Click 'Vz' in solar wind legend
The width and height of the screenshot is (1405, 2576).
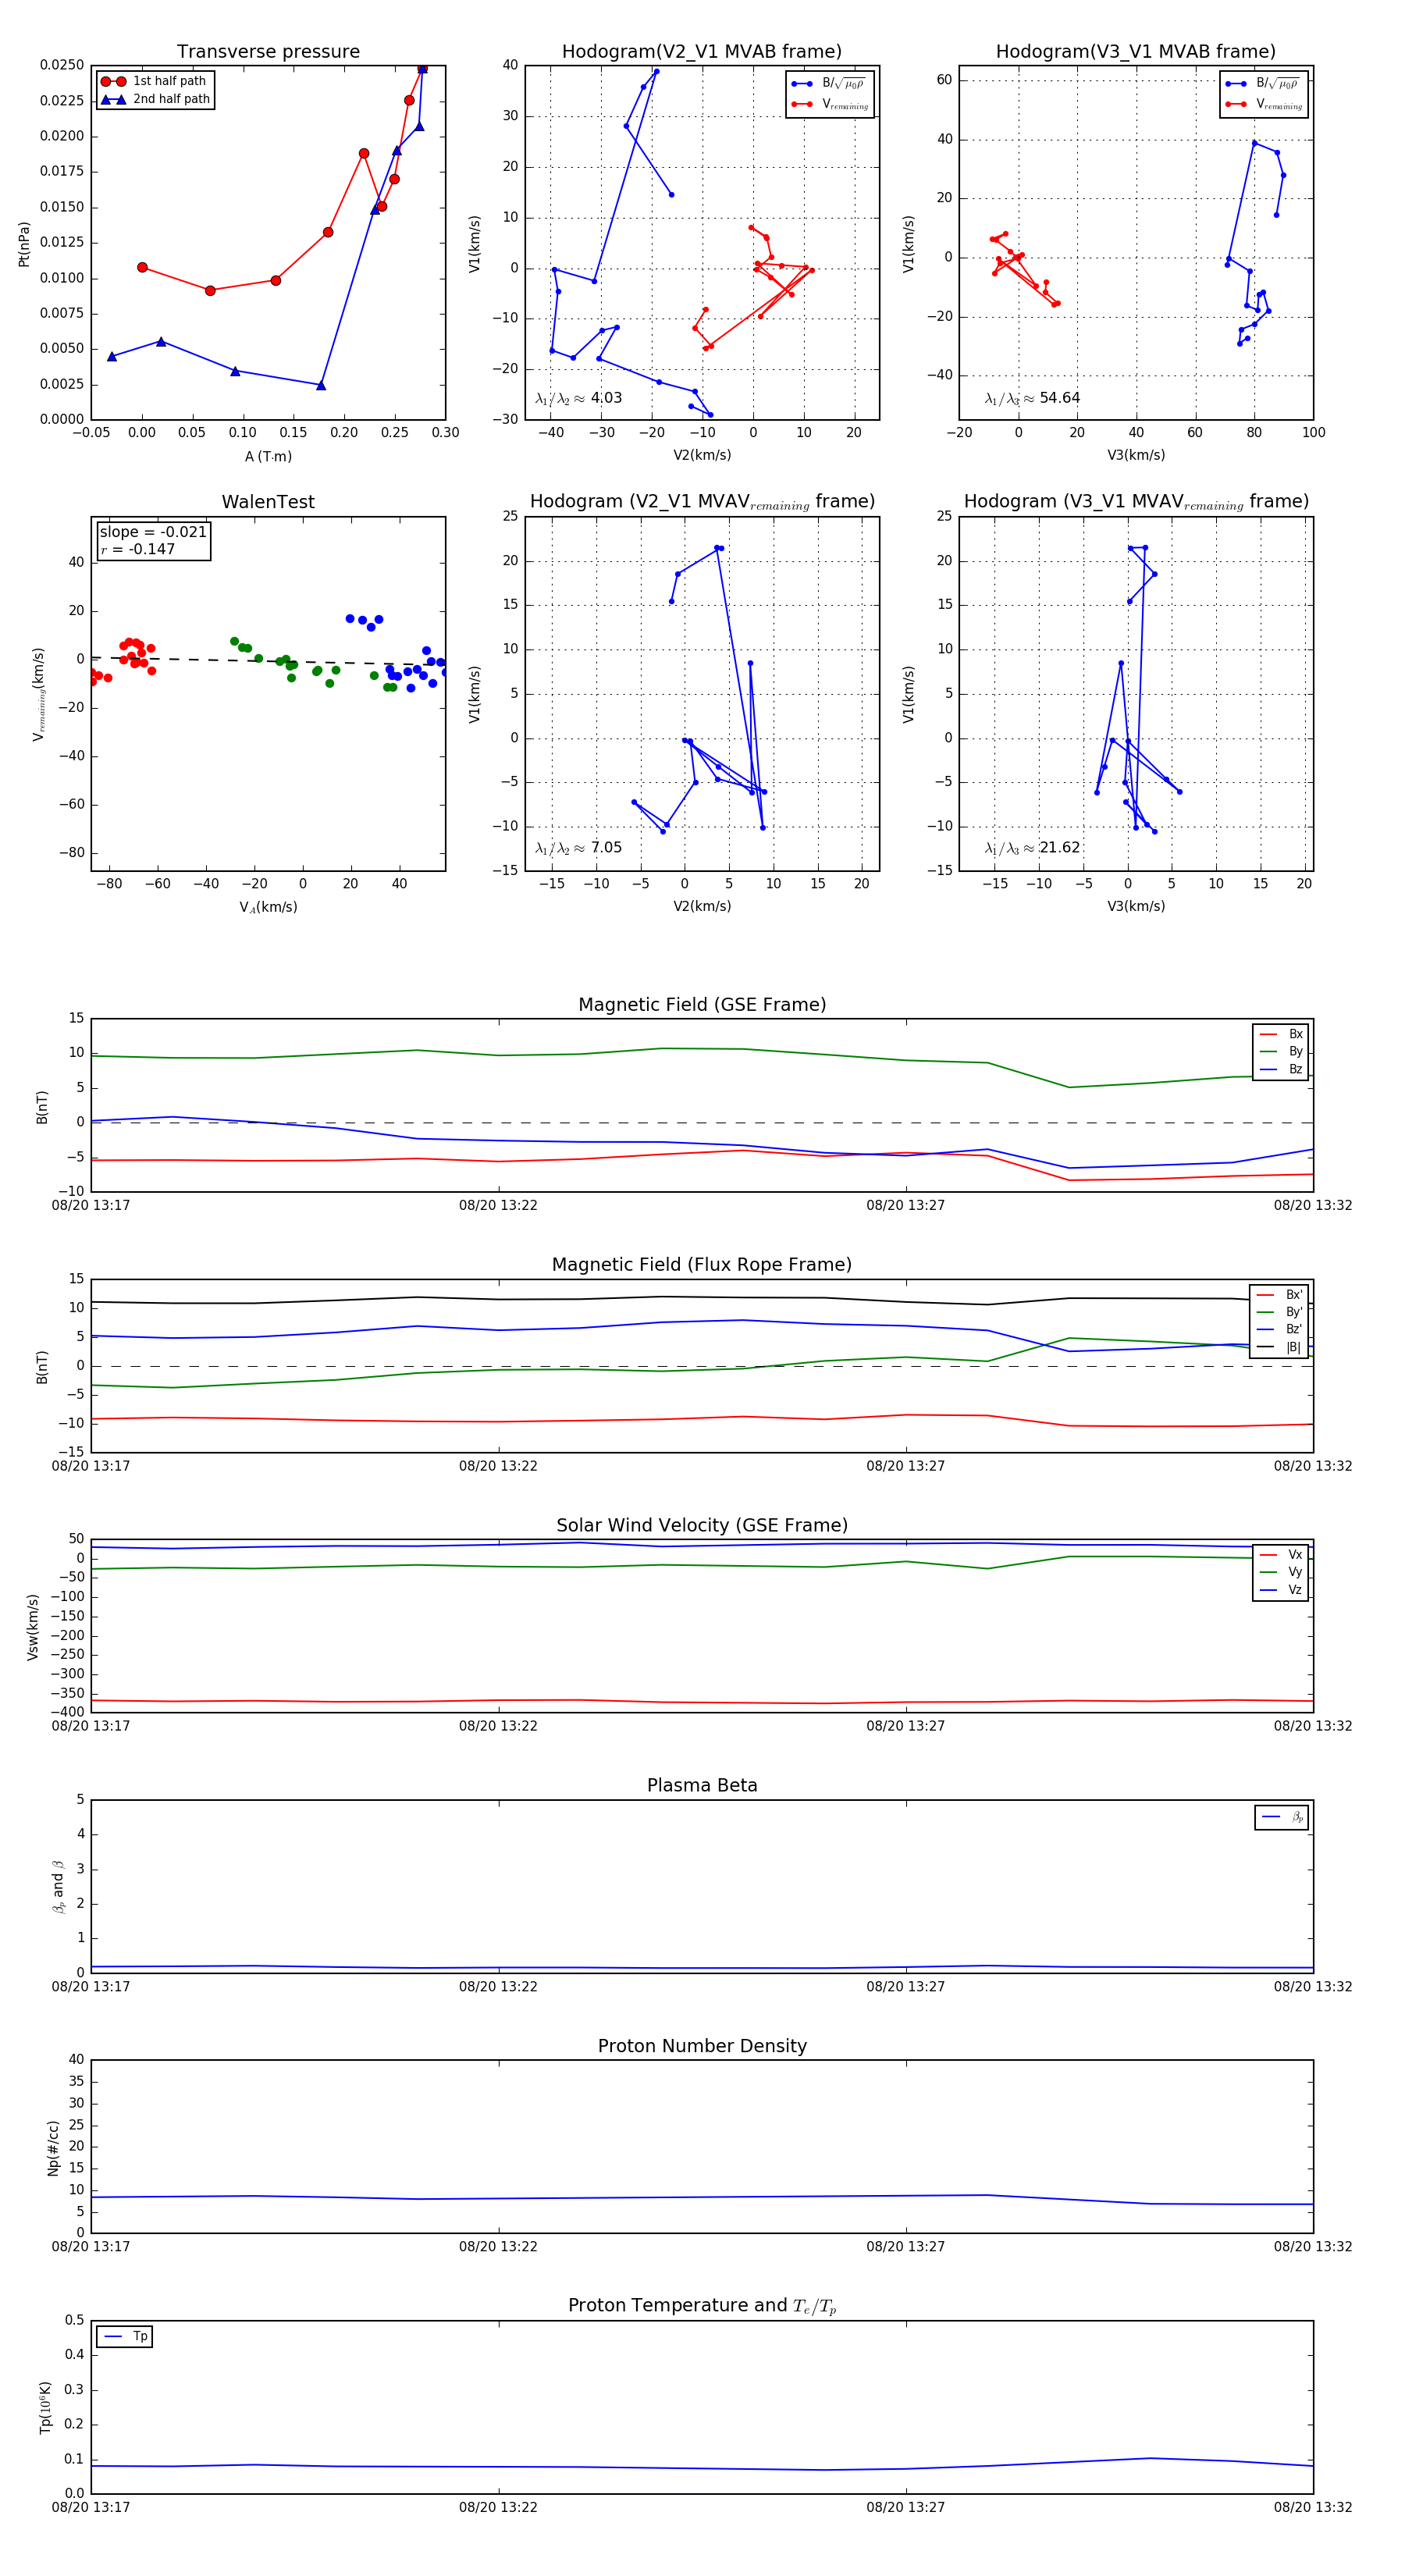click(1295, 1590)
